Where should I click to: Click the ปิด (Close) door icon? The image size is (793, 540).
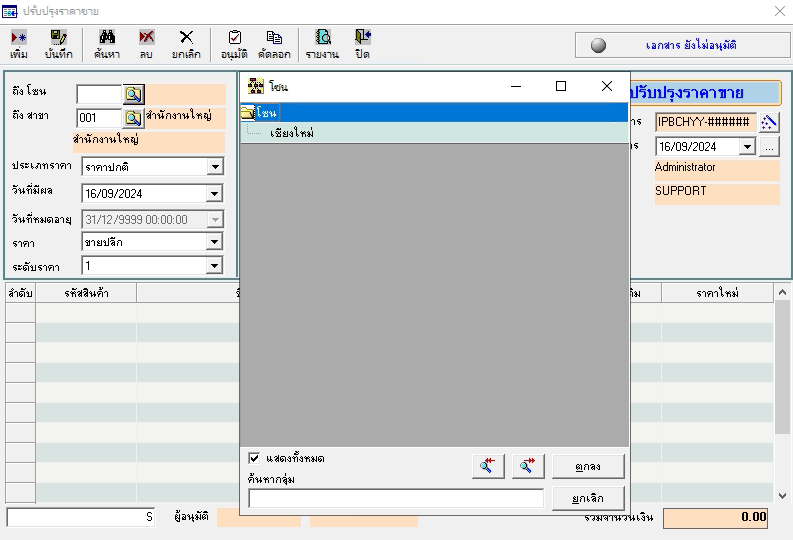coord(362,44)
